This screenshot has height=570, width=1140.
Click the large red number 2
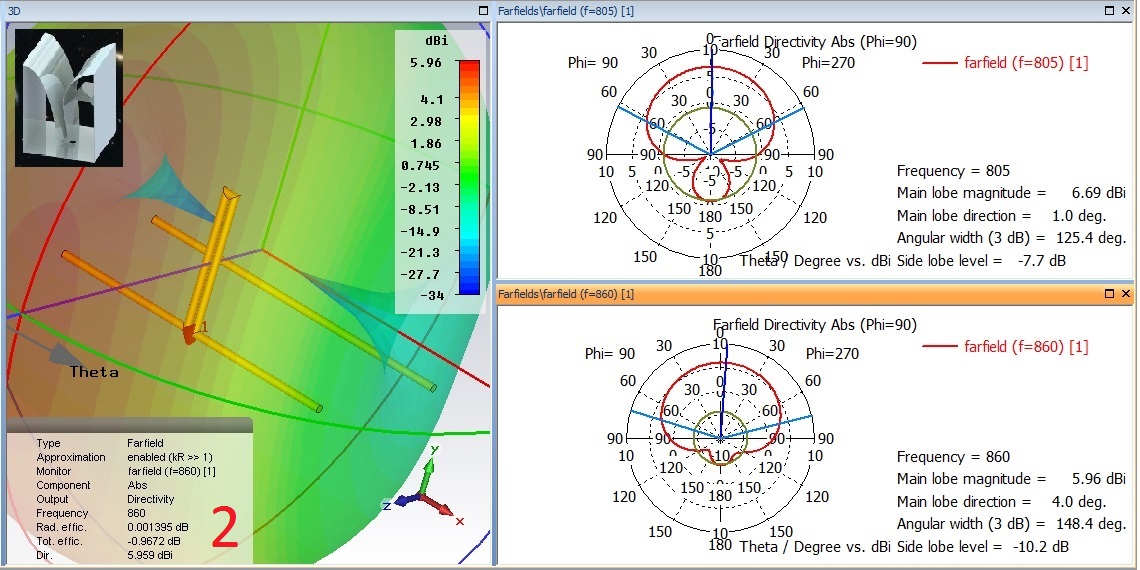pyautogui.click(x=225, y=528)
